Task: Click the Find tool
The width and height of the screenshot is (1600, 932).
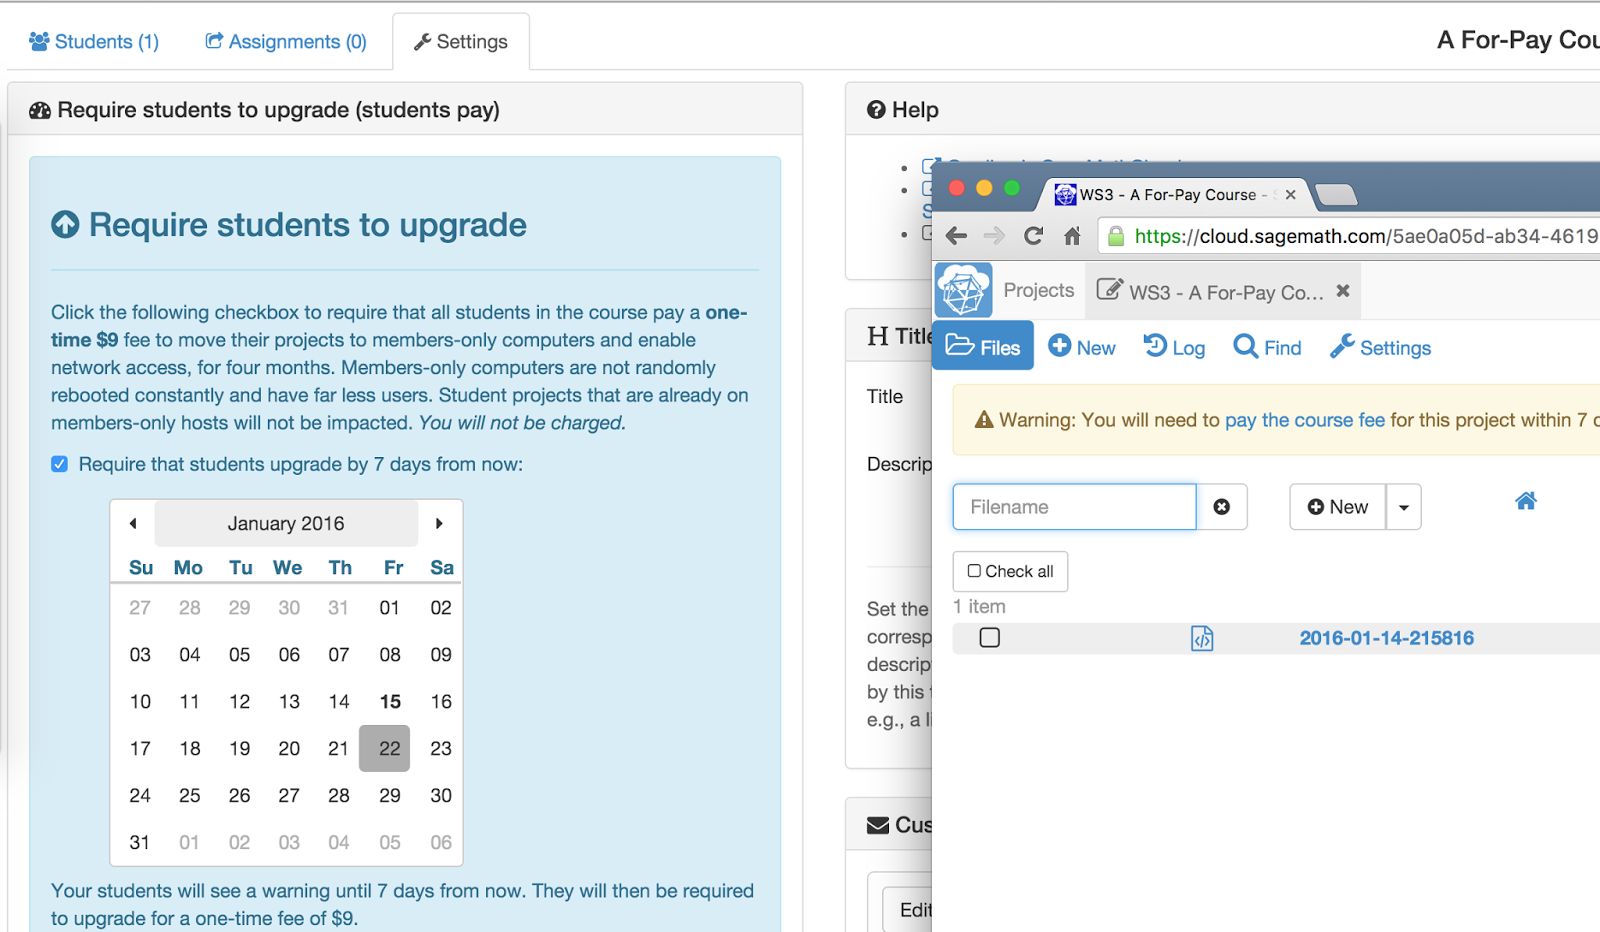Action: tap(1266, 347)
